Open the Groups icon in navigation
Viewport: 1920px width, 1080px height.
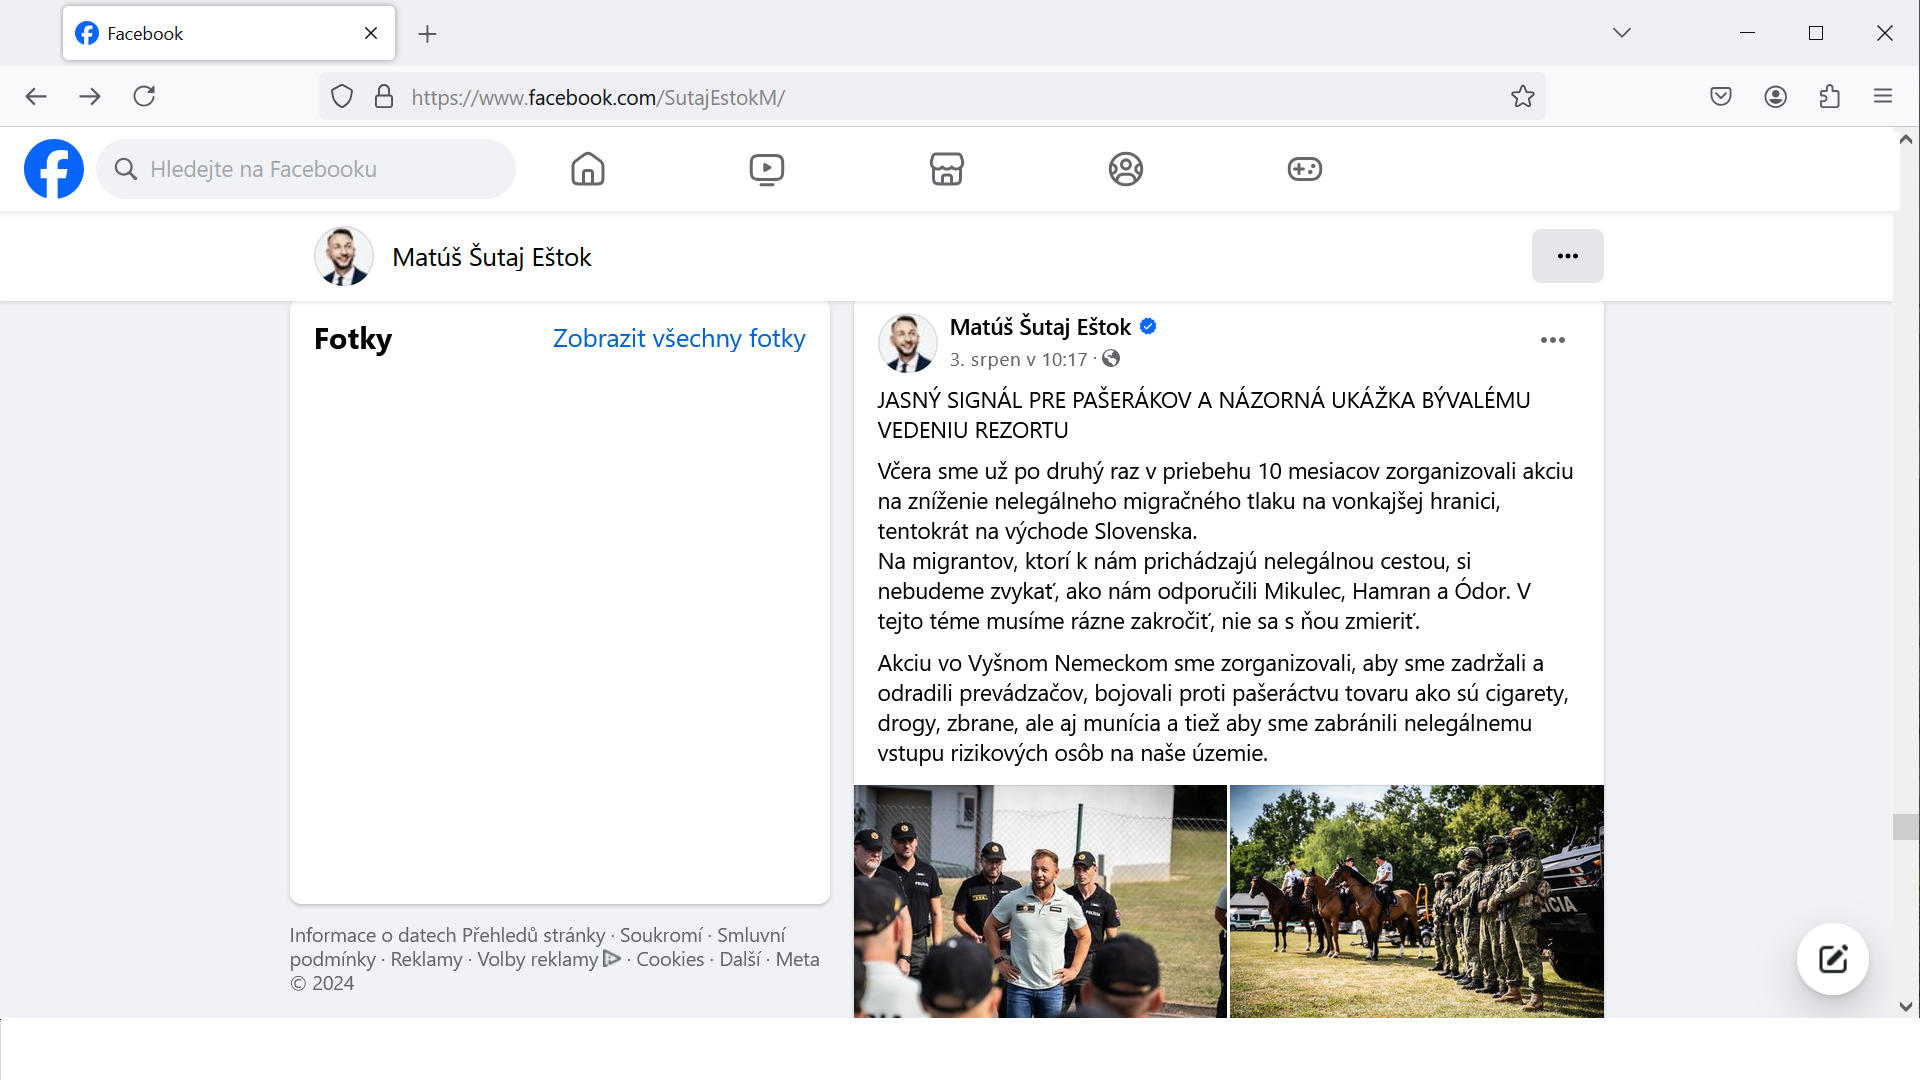pos(1125,169)
